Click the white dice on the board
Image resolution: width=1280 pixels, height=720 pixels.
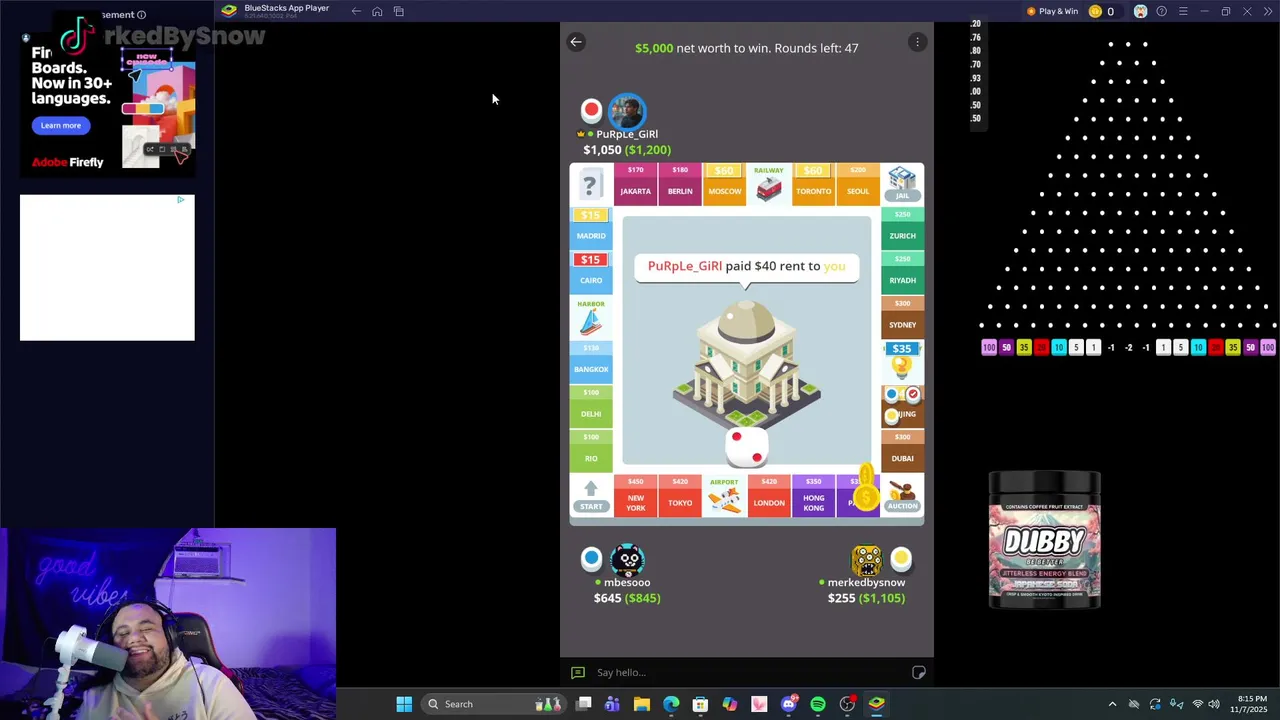click(746, 446)
